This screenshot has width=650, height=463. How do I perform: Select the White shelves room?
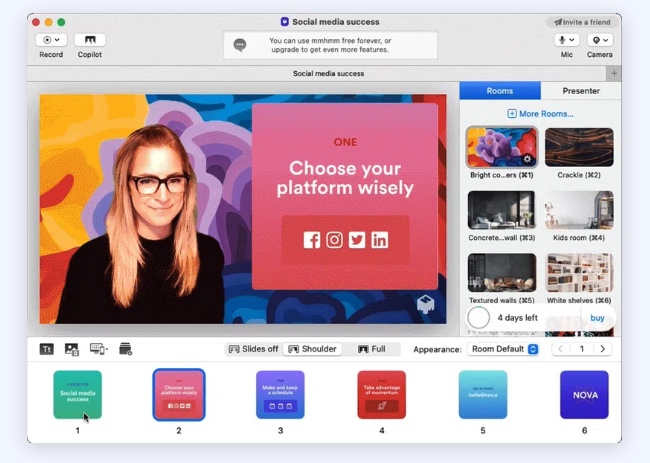[579, 273]
